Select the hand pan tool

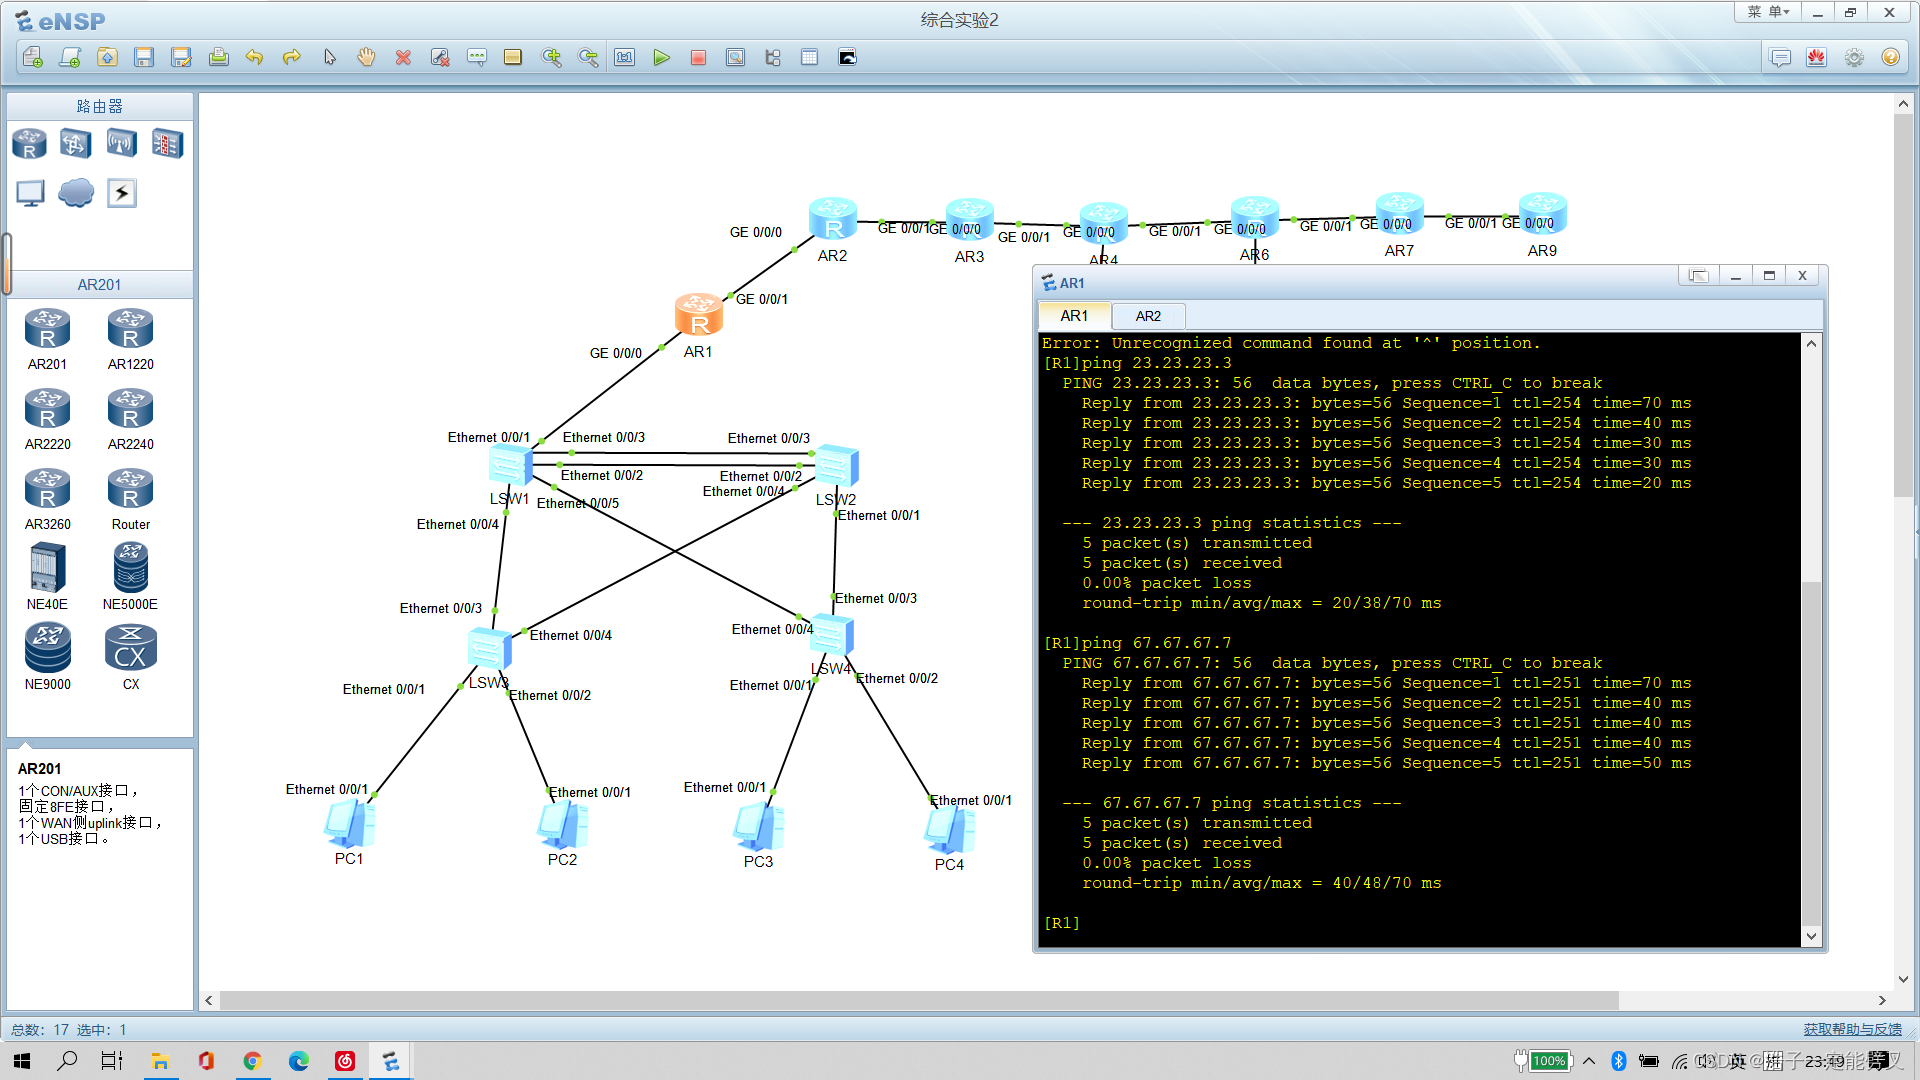click(x=366, y=58)
